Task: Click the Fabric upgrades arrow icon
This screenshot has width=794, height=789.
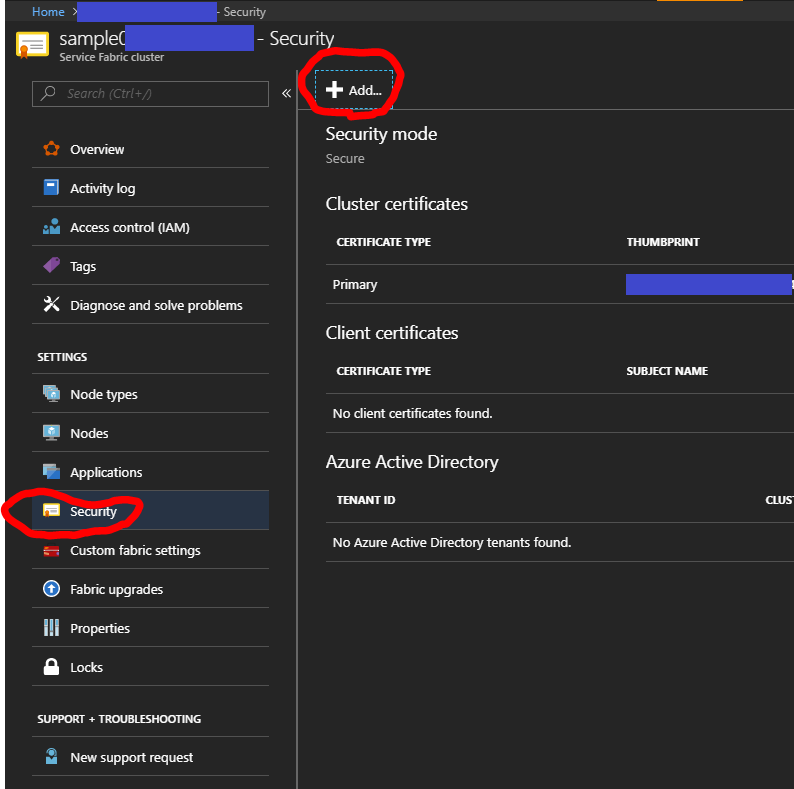Action: (x=51, y=588)
